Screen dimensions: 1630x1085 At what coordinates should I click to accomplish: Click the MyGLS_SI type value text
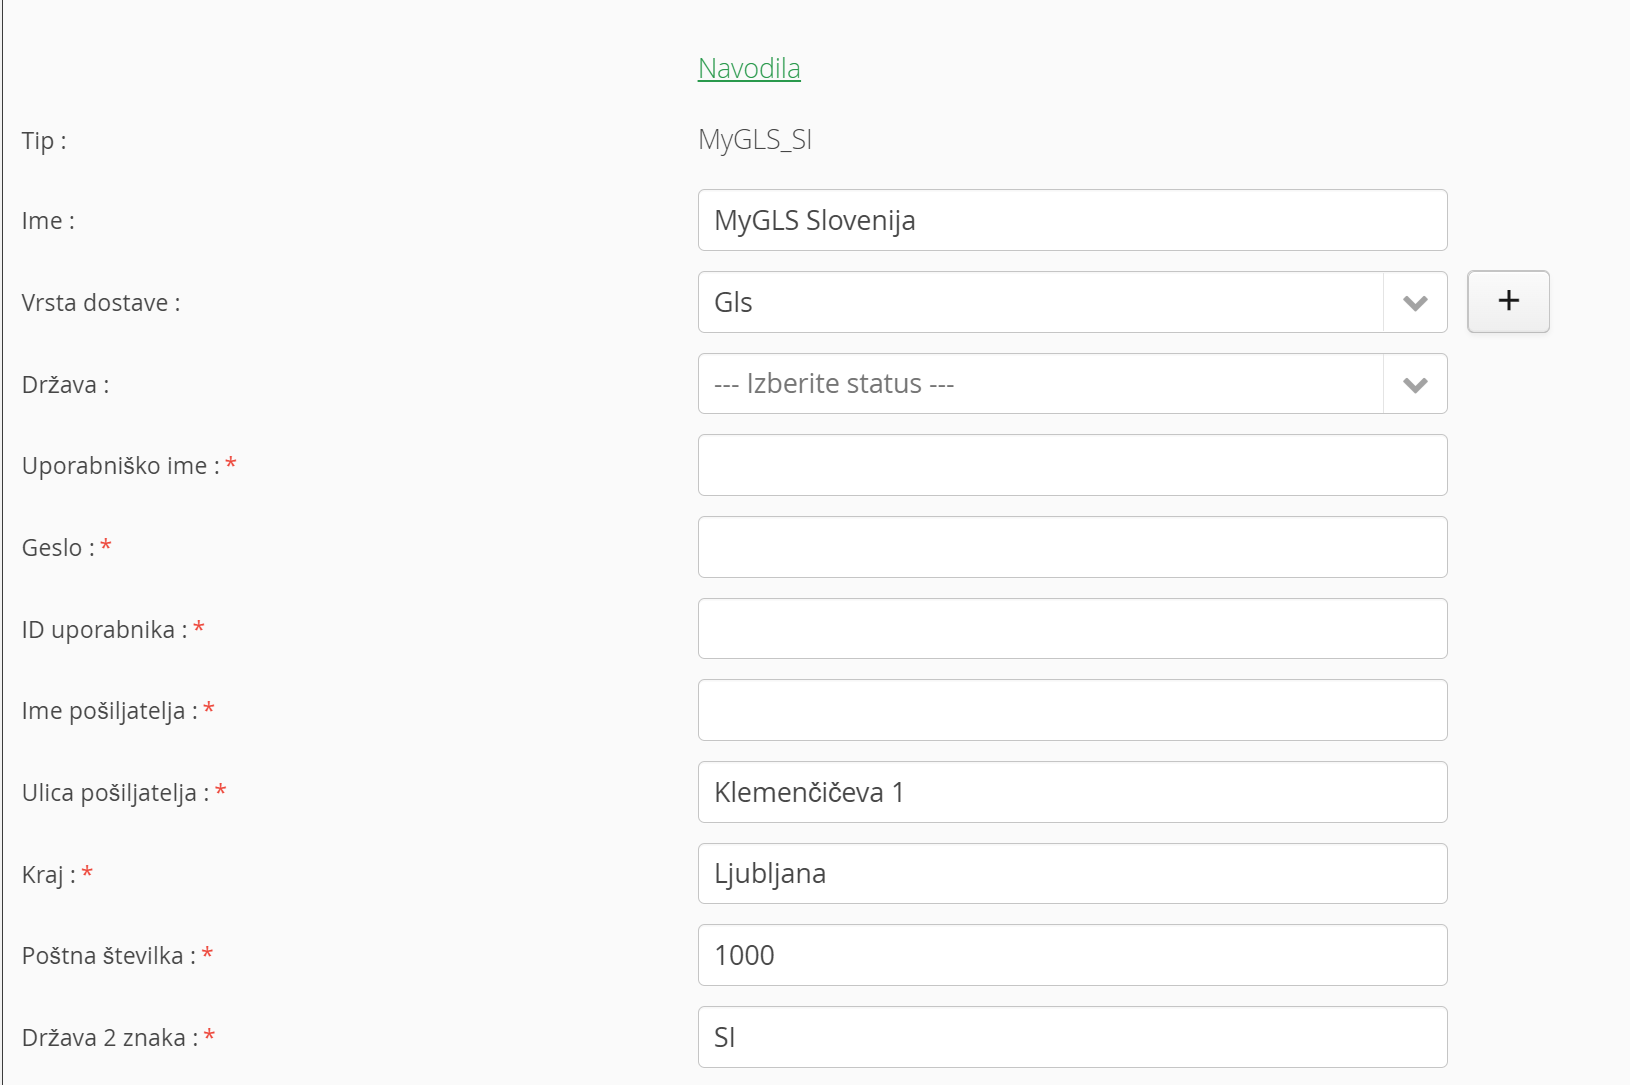tap(755, 140)
